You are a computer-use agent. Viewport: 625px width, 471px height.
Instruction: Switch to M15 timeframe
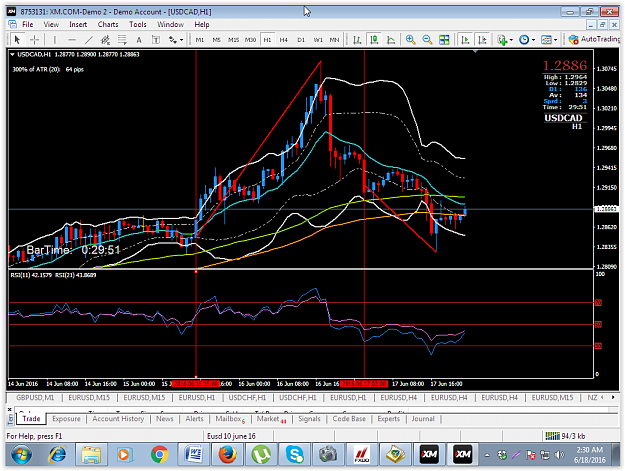(x=233, y=39)
